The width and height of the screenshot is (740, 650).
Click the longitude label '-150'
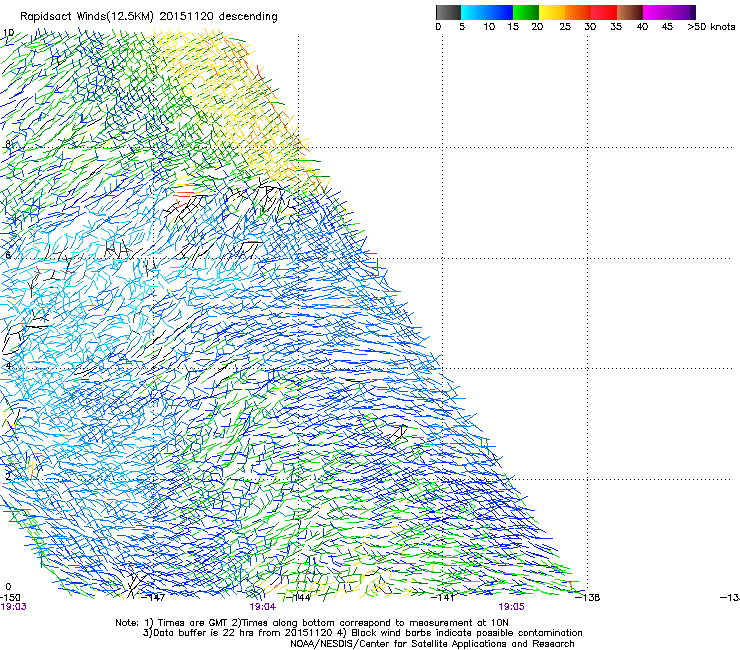[x=10, y=598]
